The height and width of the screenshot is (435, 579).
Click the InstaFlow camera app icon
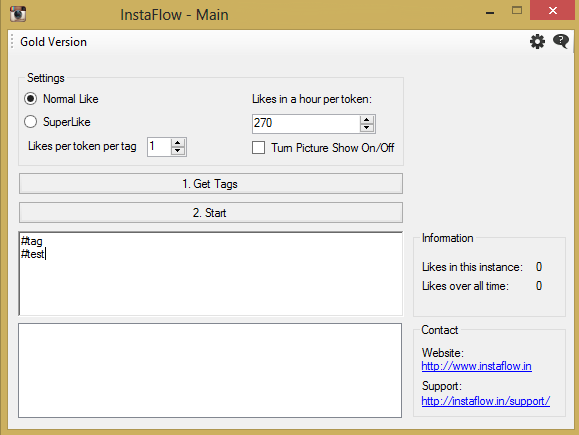pyautogui.click(x=18, y=14)
